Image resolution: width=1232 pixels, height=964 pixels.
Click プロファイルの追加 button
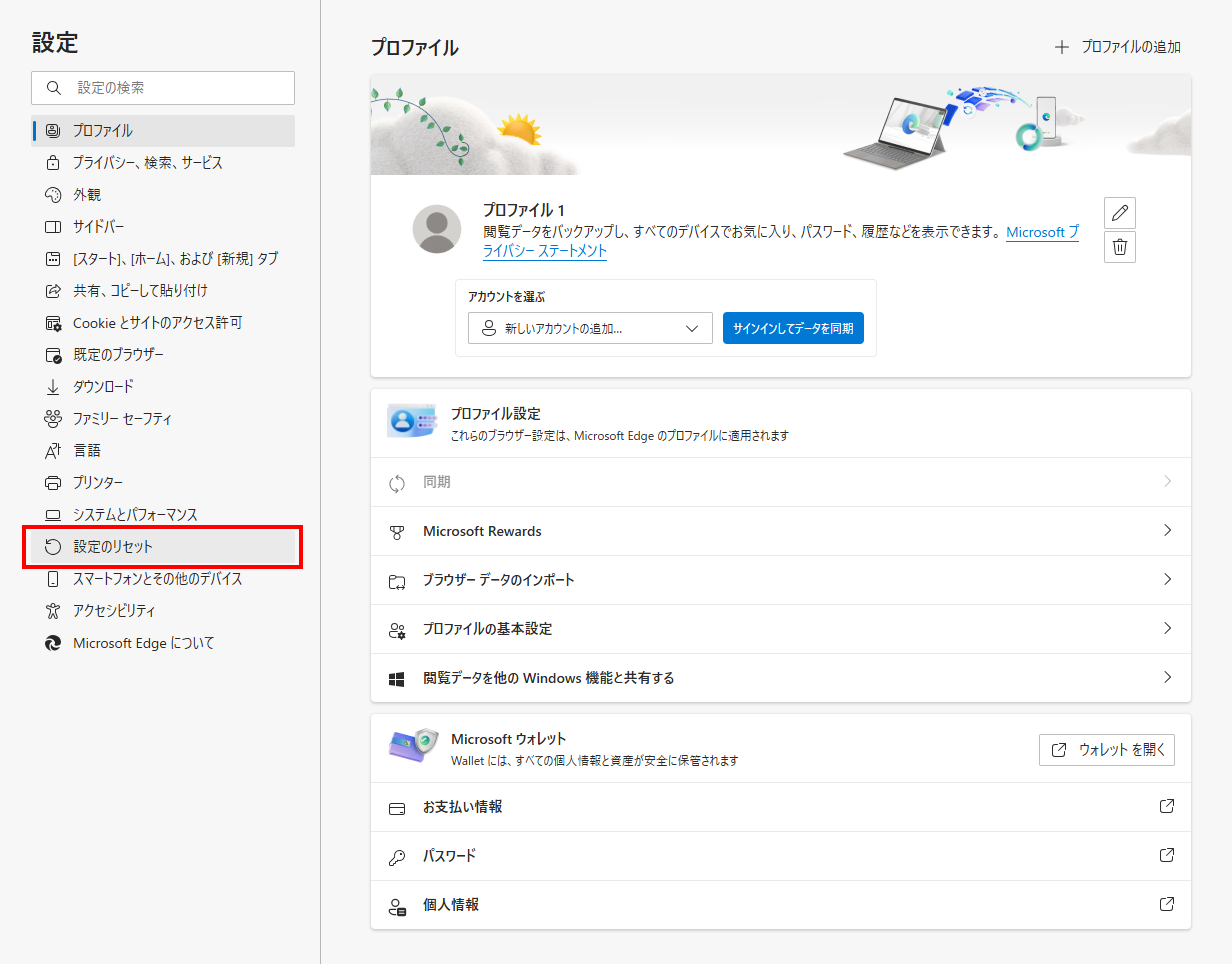(x=1118, y=47)
